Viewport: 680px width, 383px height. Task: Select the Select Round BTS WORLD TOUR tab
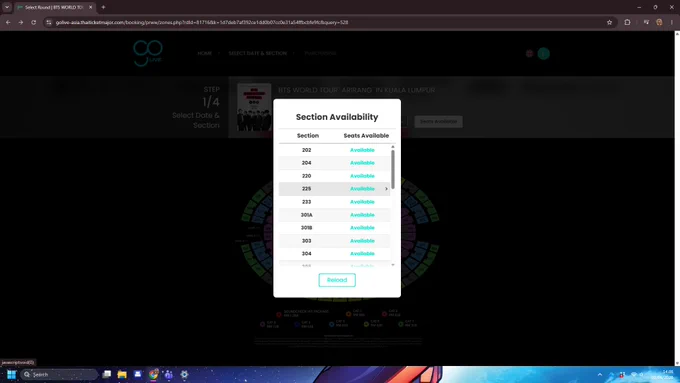(53, 7)
